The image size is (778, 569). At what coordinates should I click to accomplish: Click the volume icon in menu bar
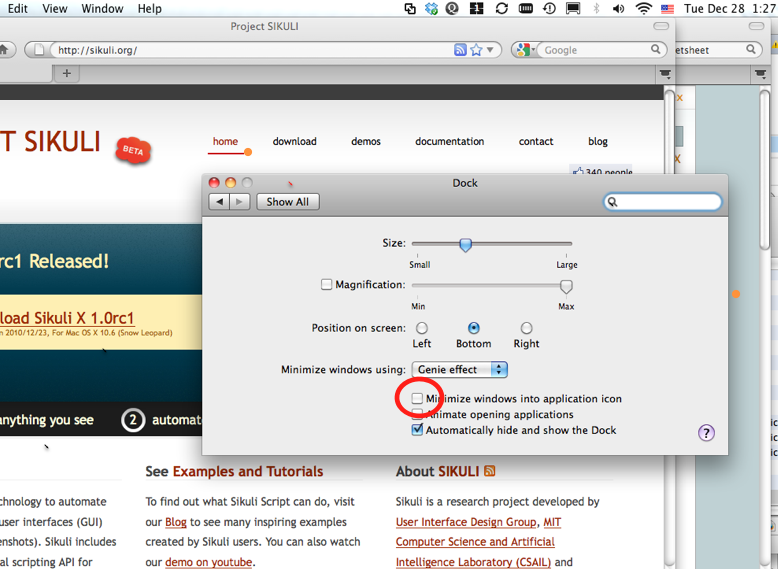[x=619, y=9]
